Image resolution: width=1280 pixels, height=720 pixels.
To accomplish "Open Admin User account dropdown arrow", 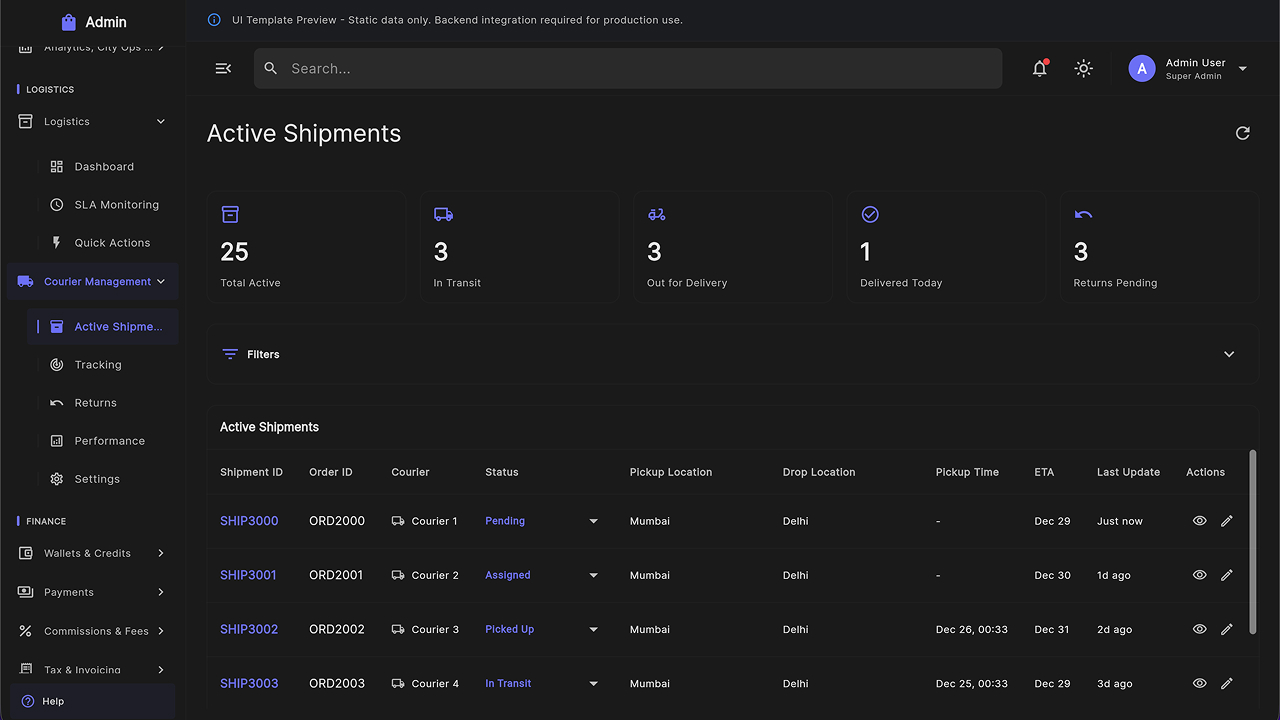I will point(1243,69).
